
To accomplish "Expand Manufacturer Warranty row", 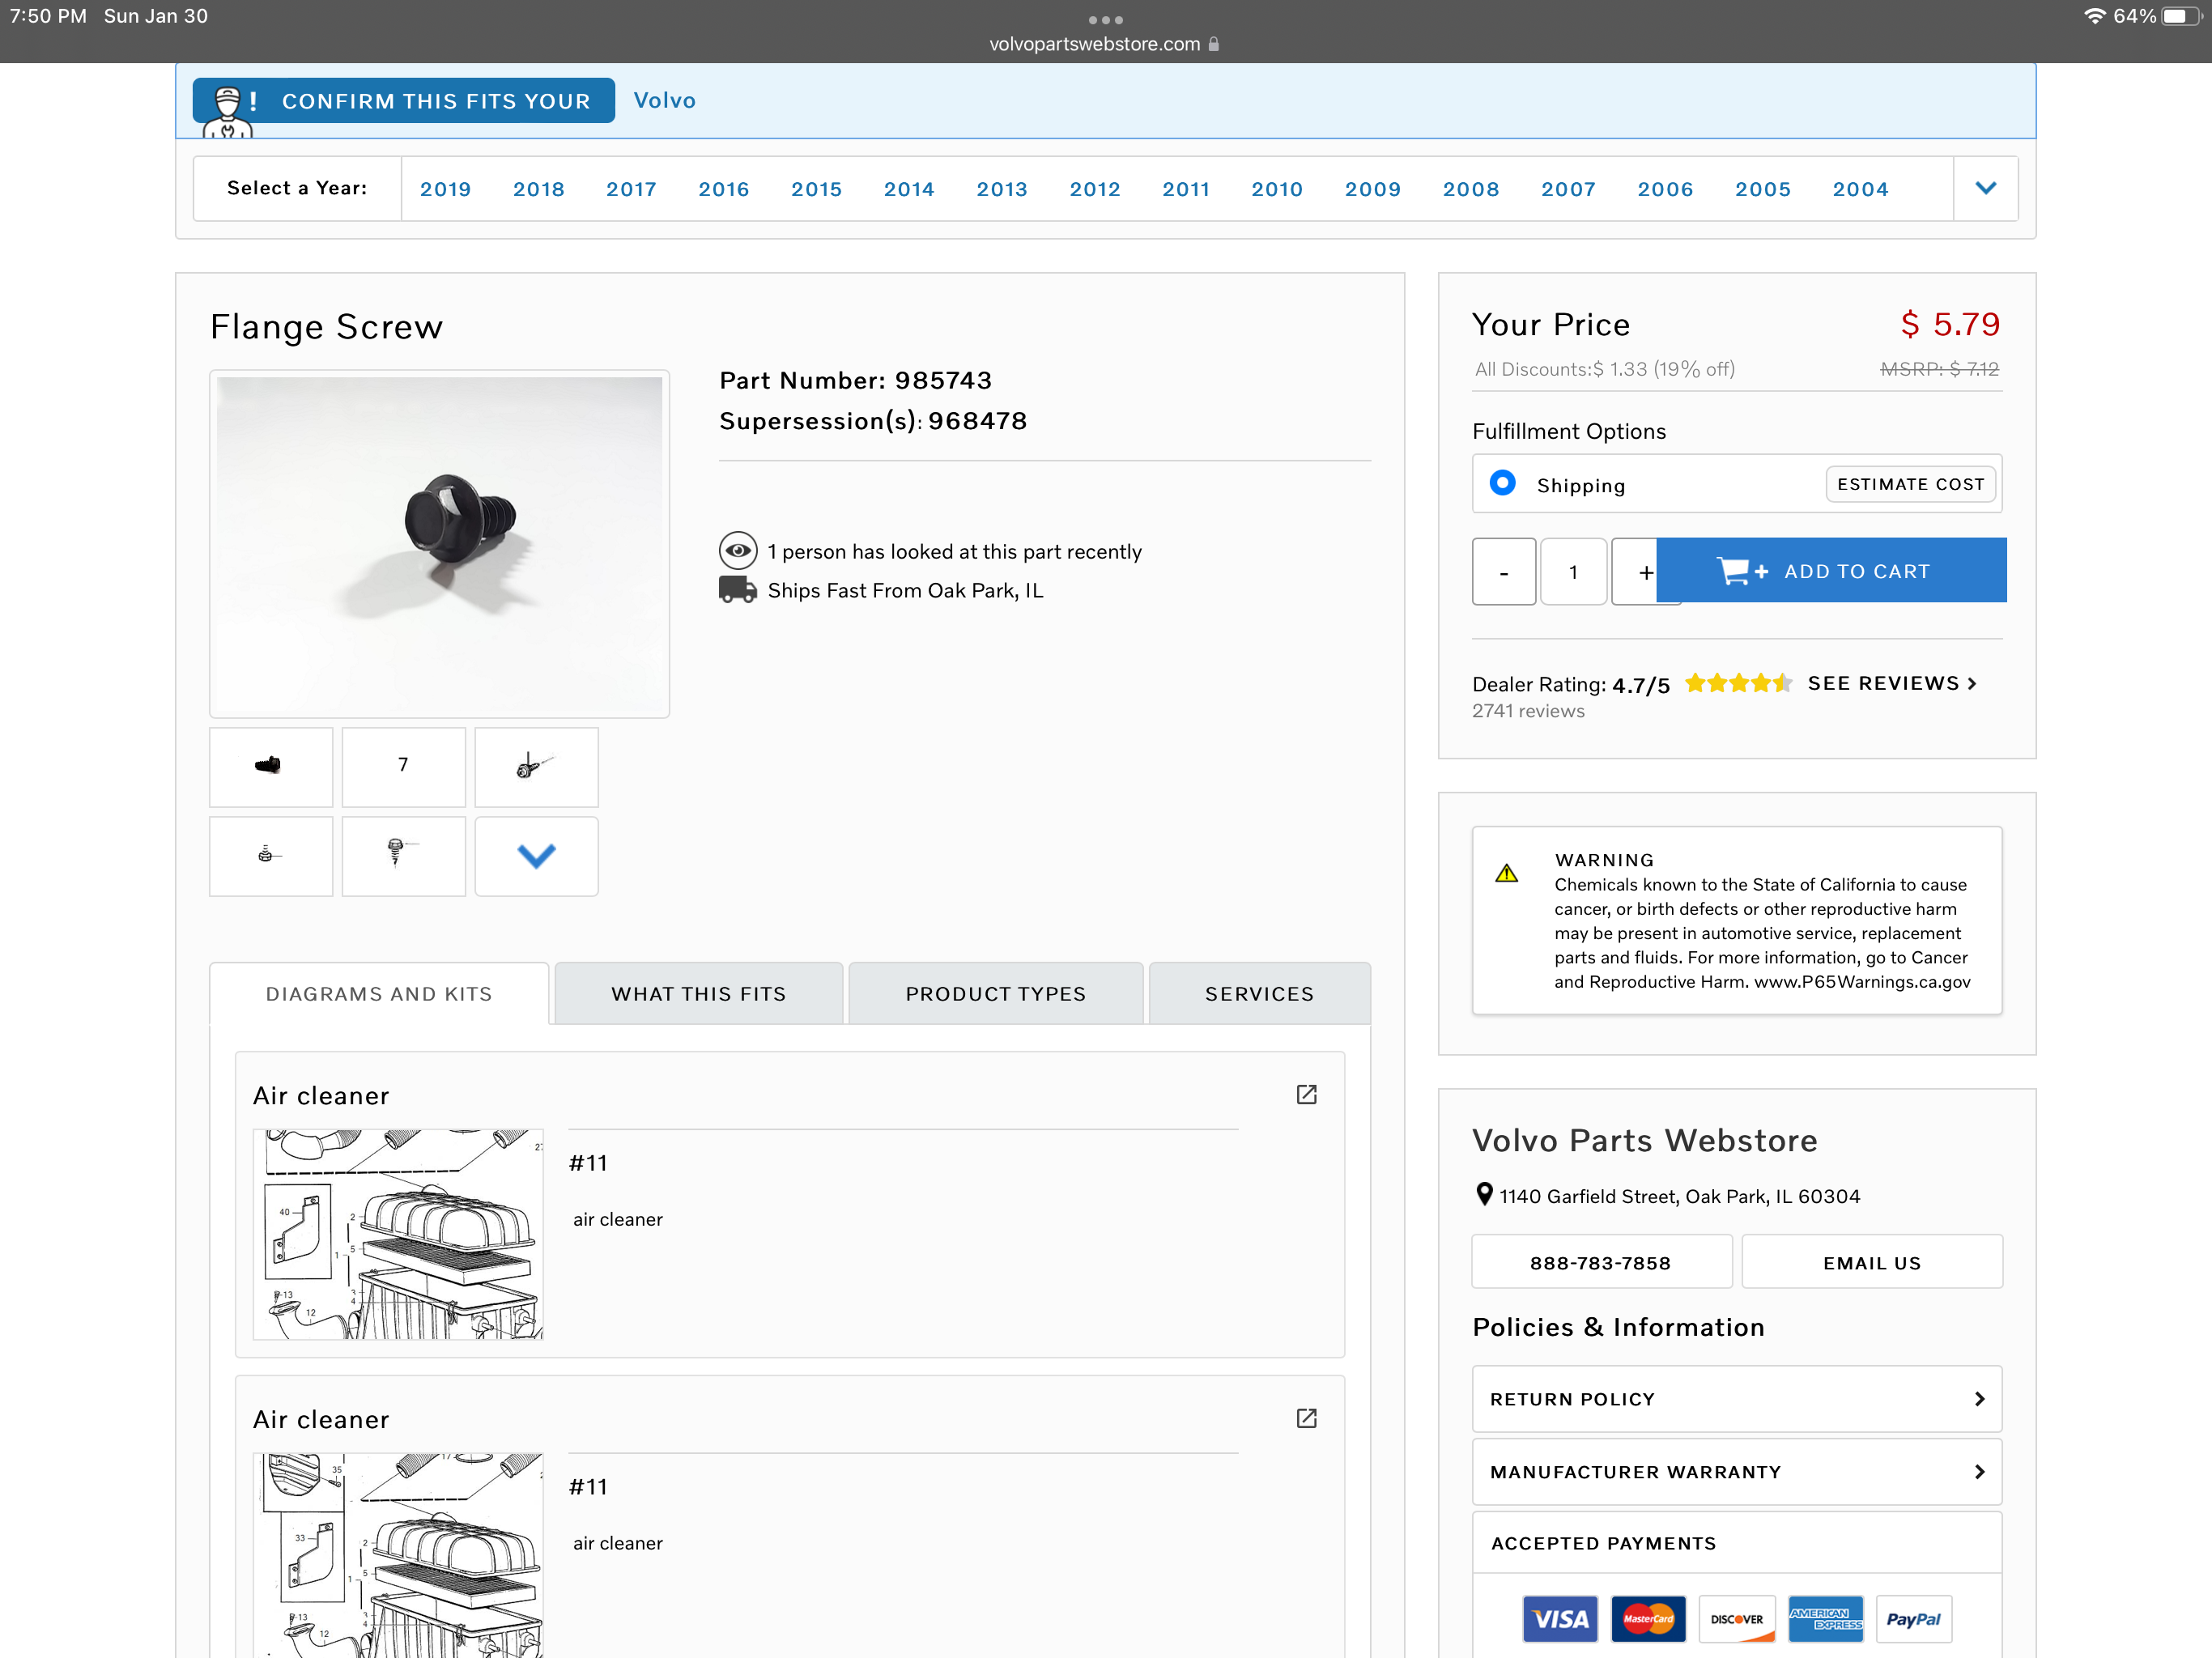I will pyautogui.click(x=1736, y=1472).
